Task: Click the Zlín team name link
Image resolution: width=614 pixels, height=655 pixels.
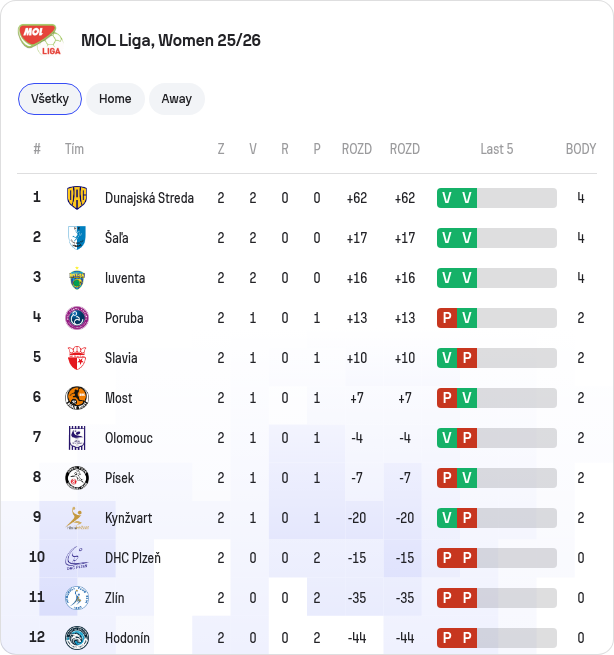Action: pos(114,598)
